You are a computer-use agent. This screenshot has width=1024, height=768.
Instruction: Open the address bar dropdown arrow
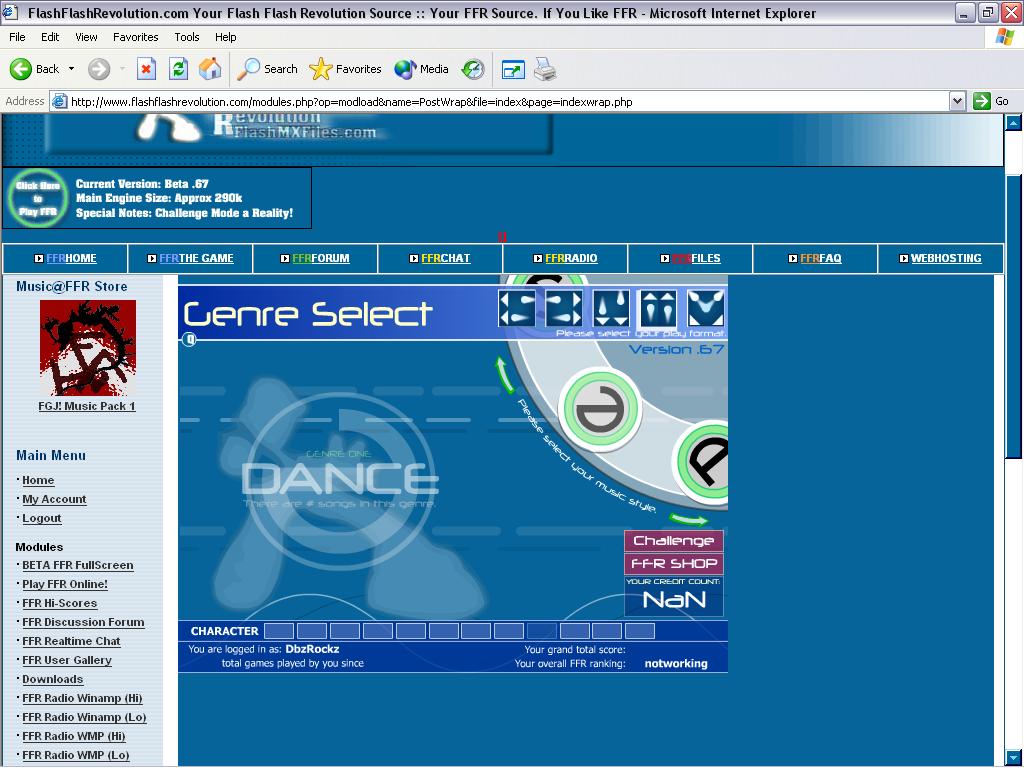click(x=957, y=101)
